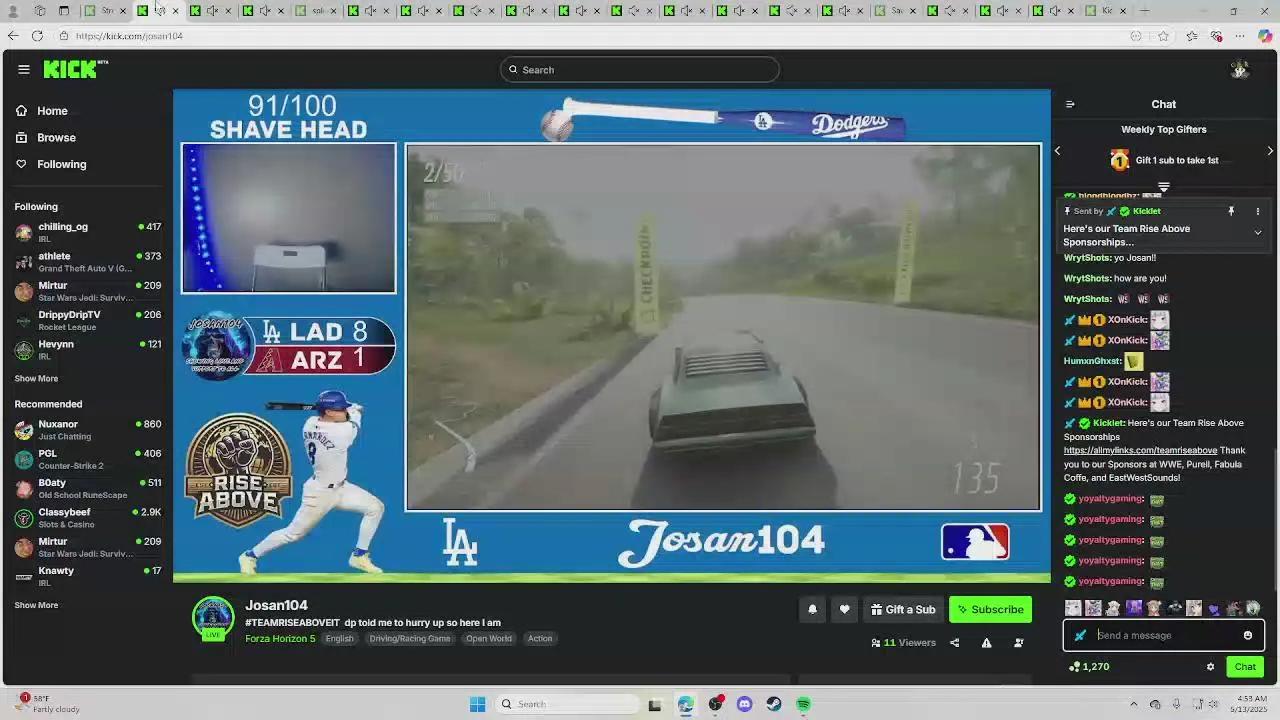Click Gift a Sub button
The width and height of the screenshot is (1280, 720).
coord(903,609)
